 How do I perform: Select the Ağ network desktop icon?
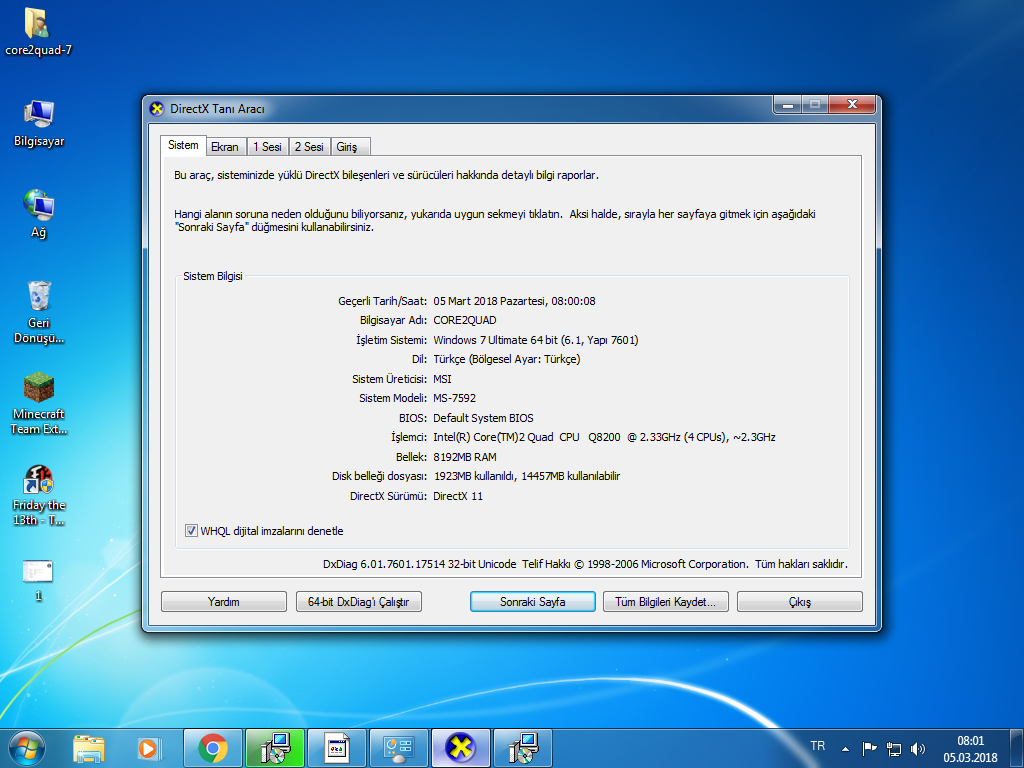[39, 214]
